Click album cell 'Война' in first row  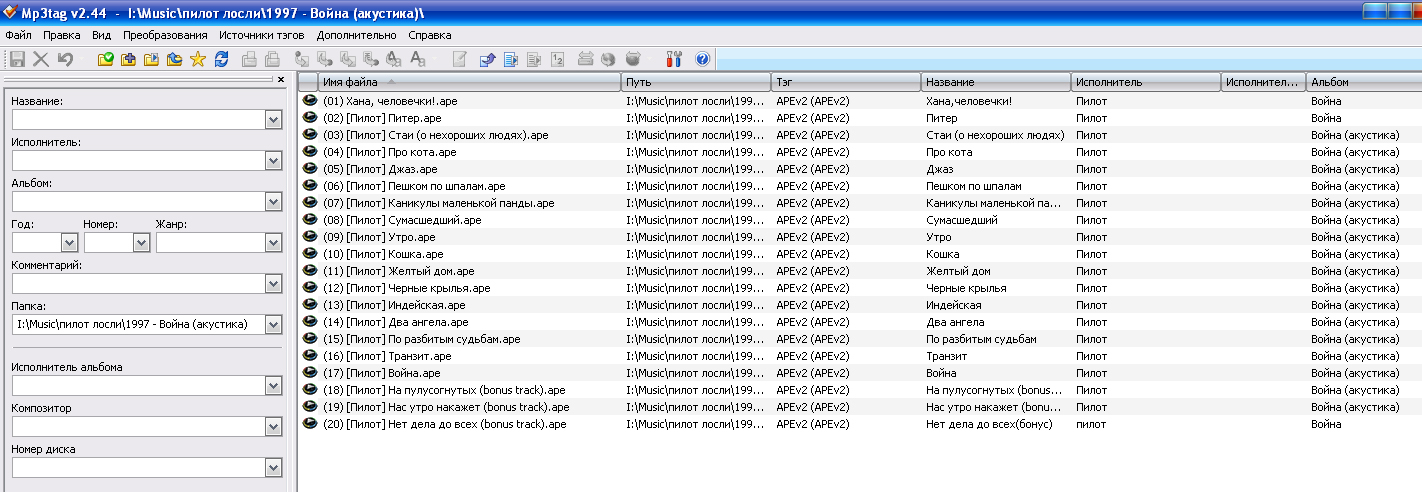coord(1326,101)
